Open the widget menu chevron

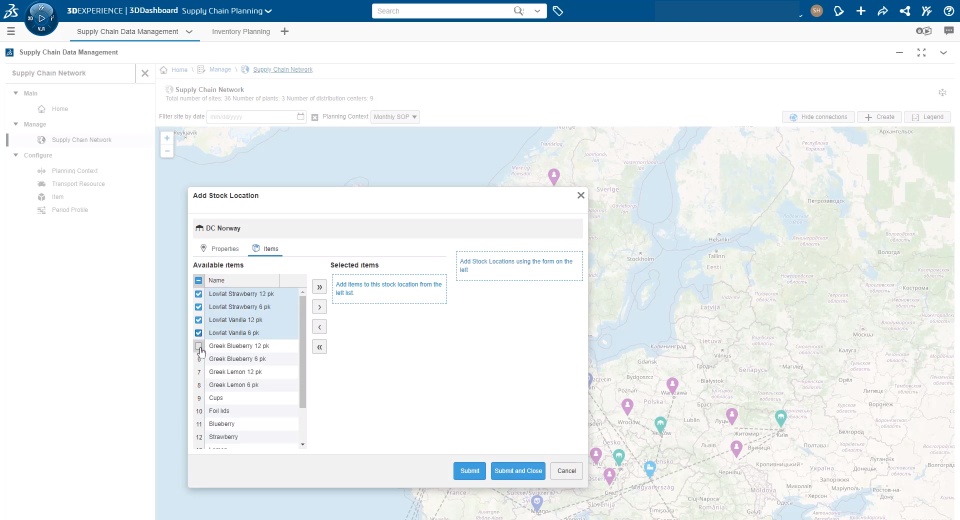coord(943,53)
